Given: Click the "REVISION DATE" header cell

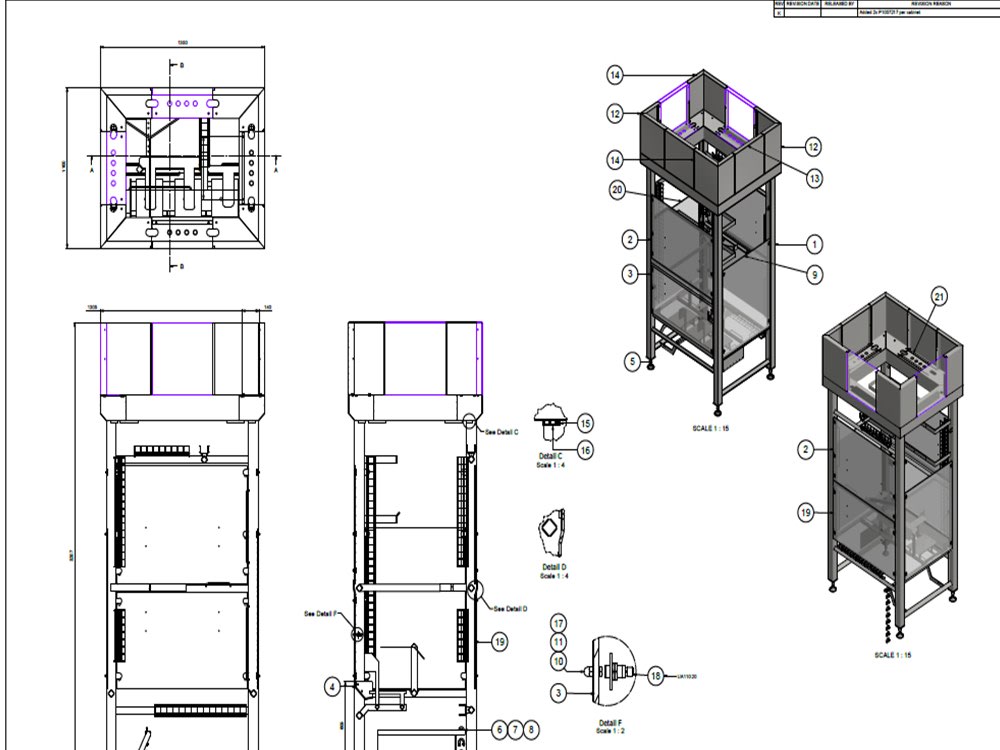Looking at the screenshot, I should (802, 3).
